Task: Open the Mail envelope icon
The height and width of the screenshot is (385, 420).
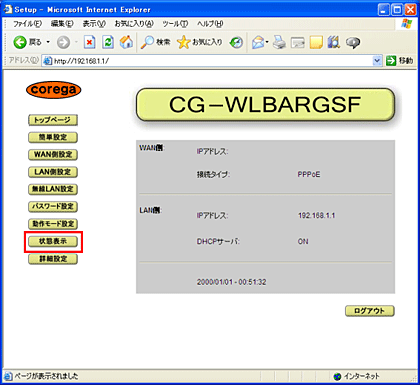Action: (258, 42)
